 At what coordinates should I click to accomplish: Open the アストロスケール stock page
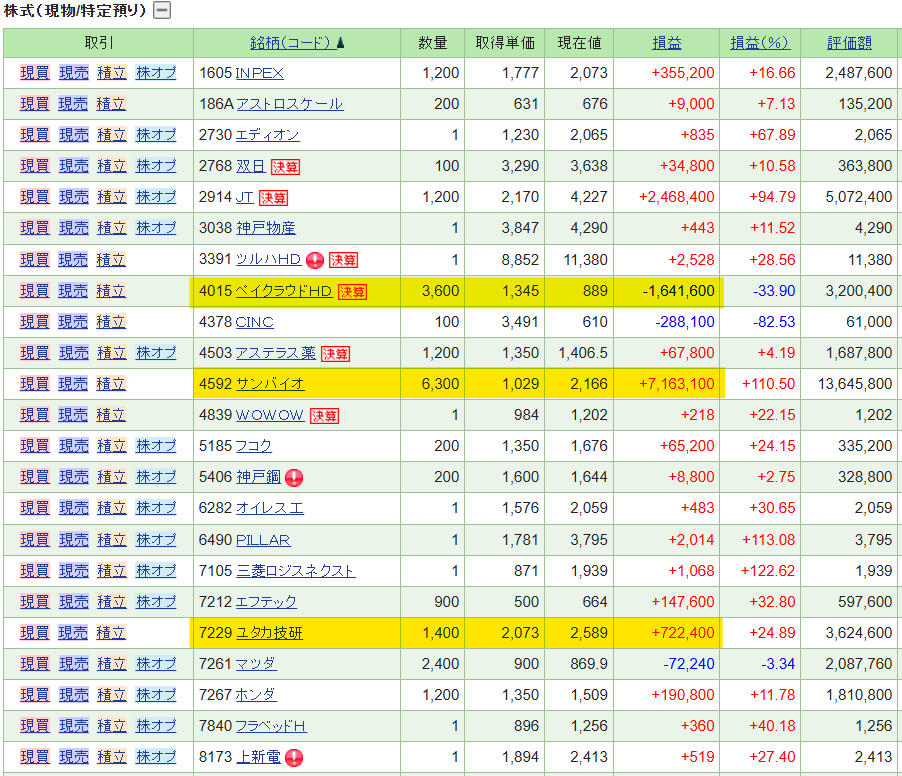[x=290, y=104]
